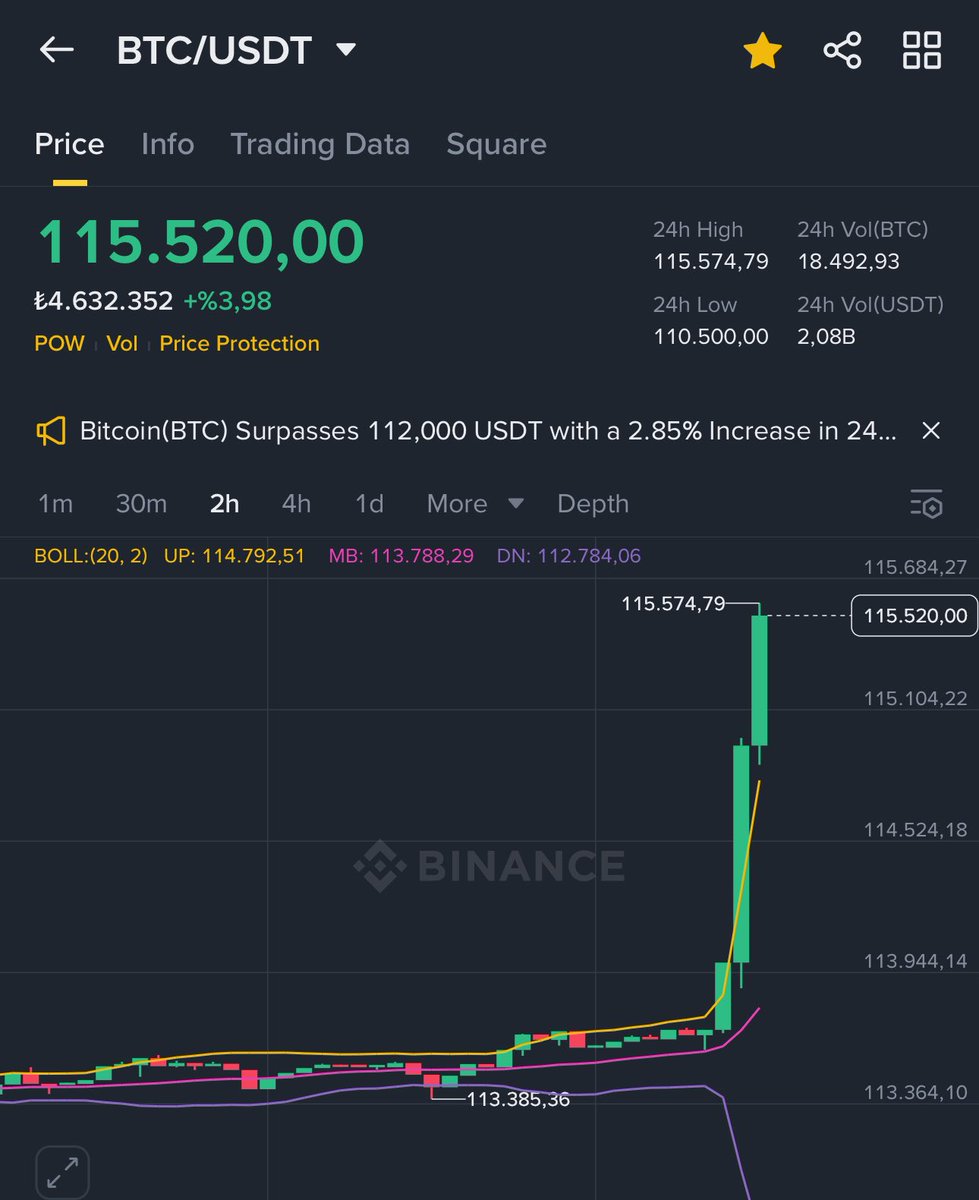The height and width of the screenshot is (1200, 979).
Task: Tap the Vol tag link
Action: point(122,343)
